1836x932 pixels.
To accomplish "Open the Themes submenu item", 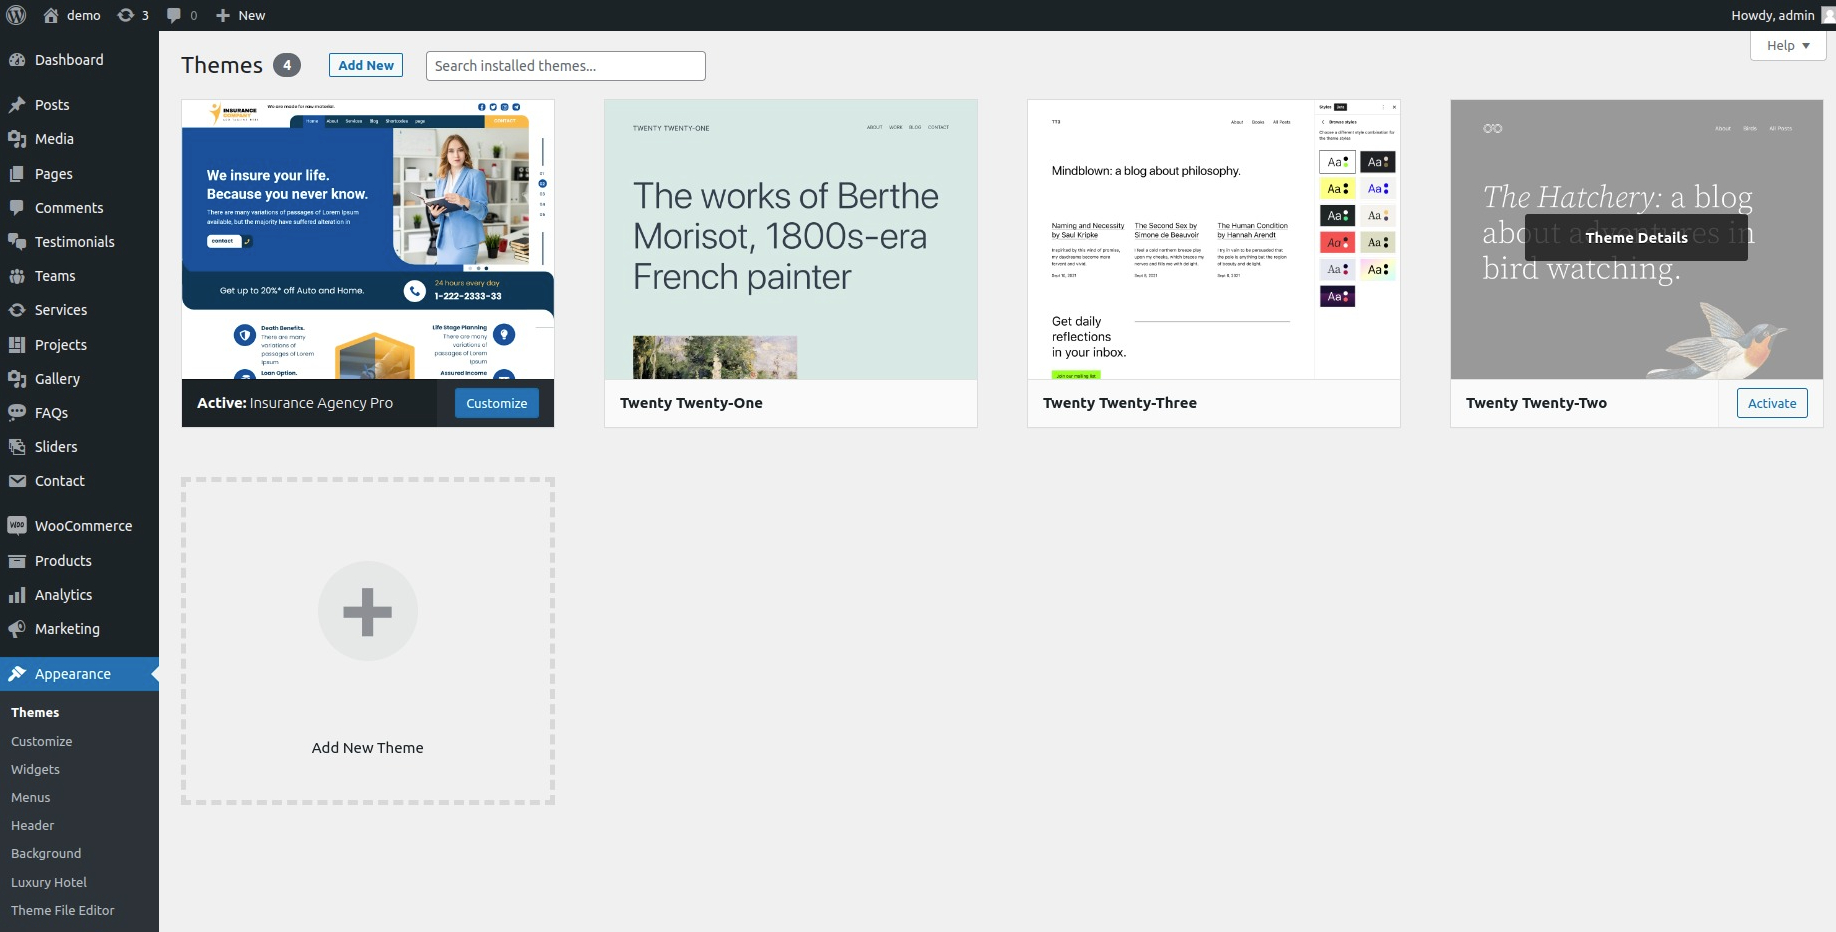I will 35,713.
